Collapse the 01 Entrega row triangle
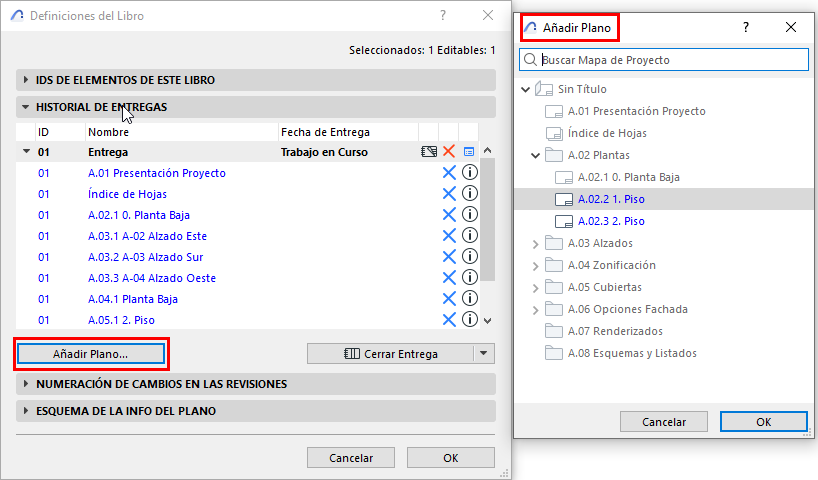This screenshot has height=480, width=818. coord(25,152)
